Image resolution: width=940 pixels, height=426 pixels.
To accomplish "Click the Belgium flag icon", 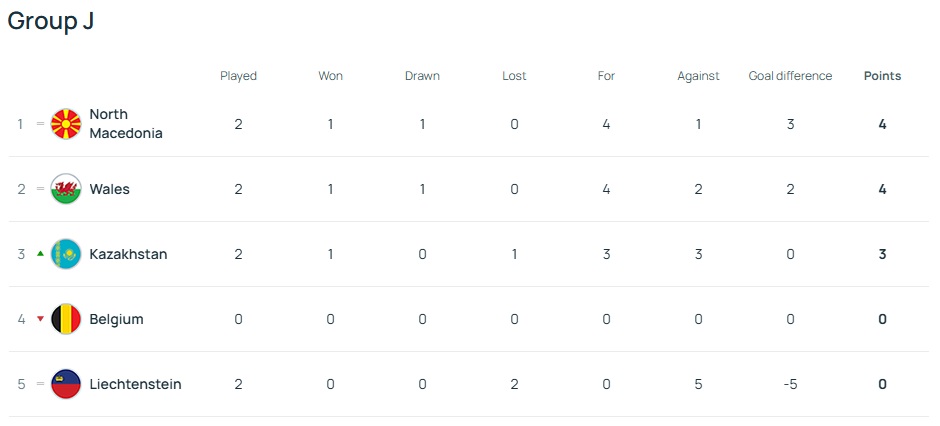I will coord(66,319).
